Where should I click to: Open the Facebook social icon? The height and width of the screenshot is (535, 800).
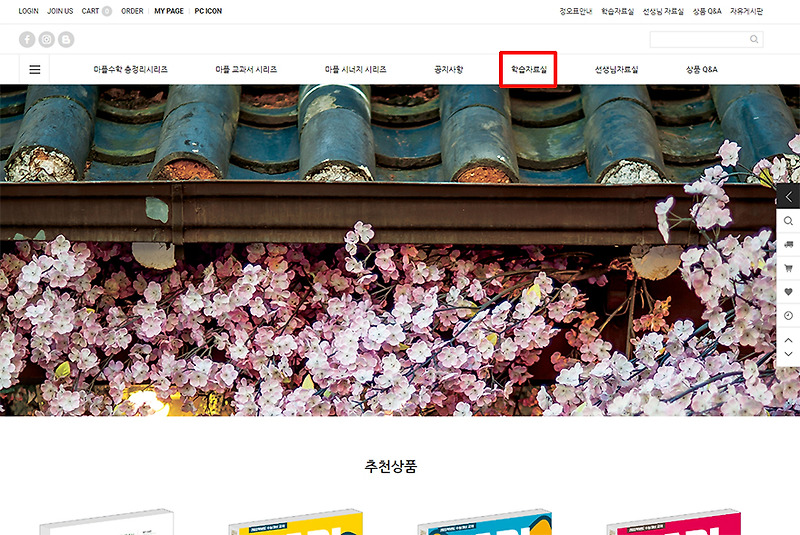(x=27, y=39)
